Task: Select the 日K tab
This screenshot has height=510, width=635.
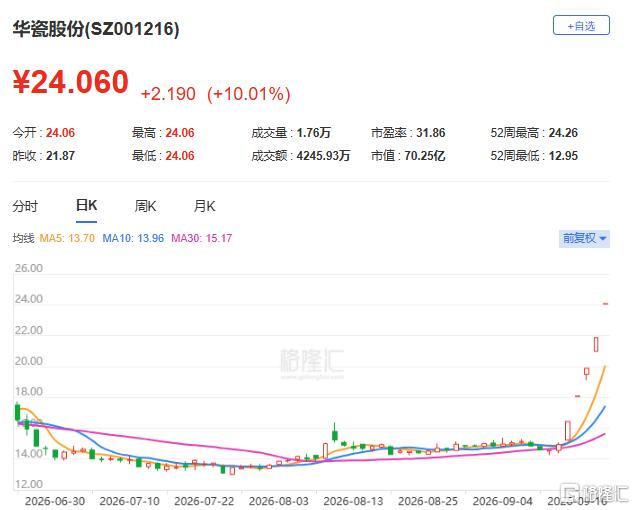Action: [86, 205]
